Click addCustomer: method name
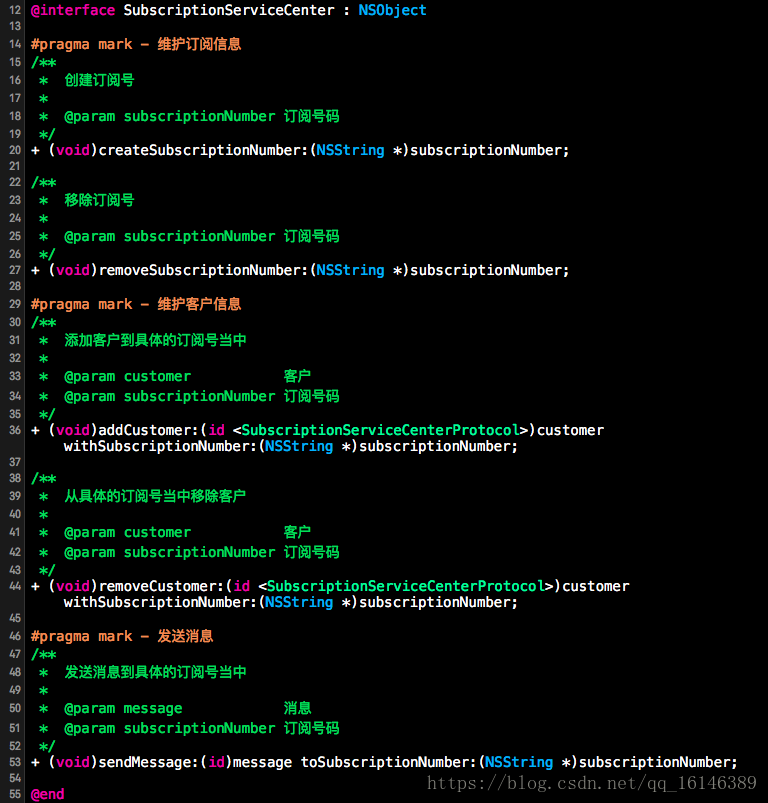Screen dimensions: 768x803 pyautogui.click(x=148, y=430)
